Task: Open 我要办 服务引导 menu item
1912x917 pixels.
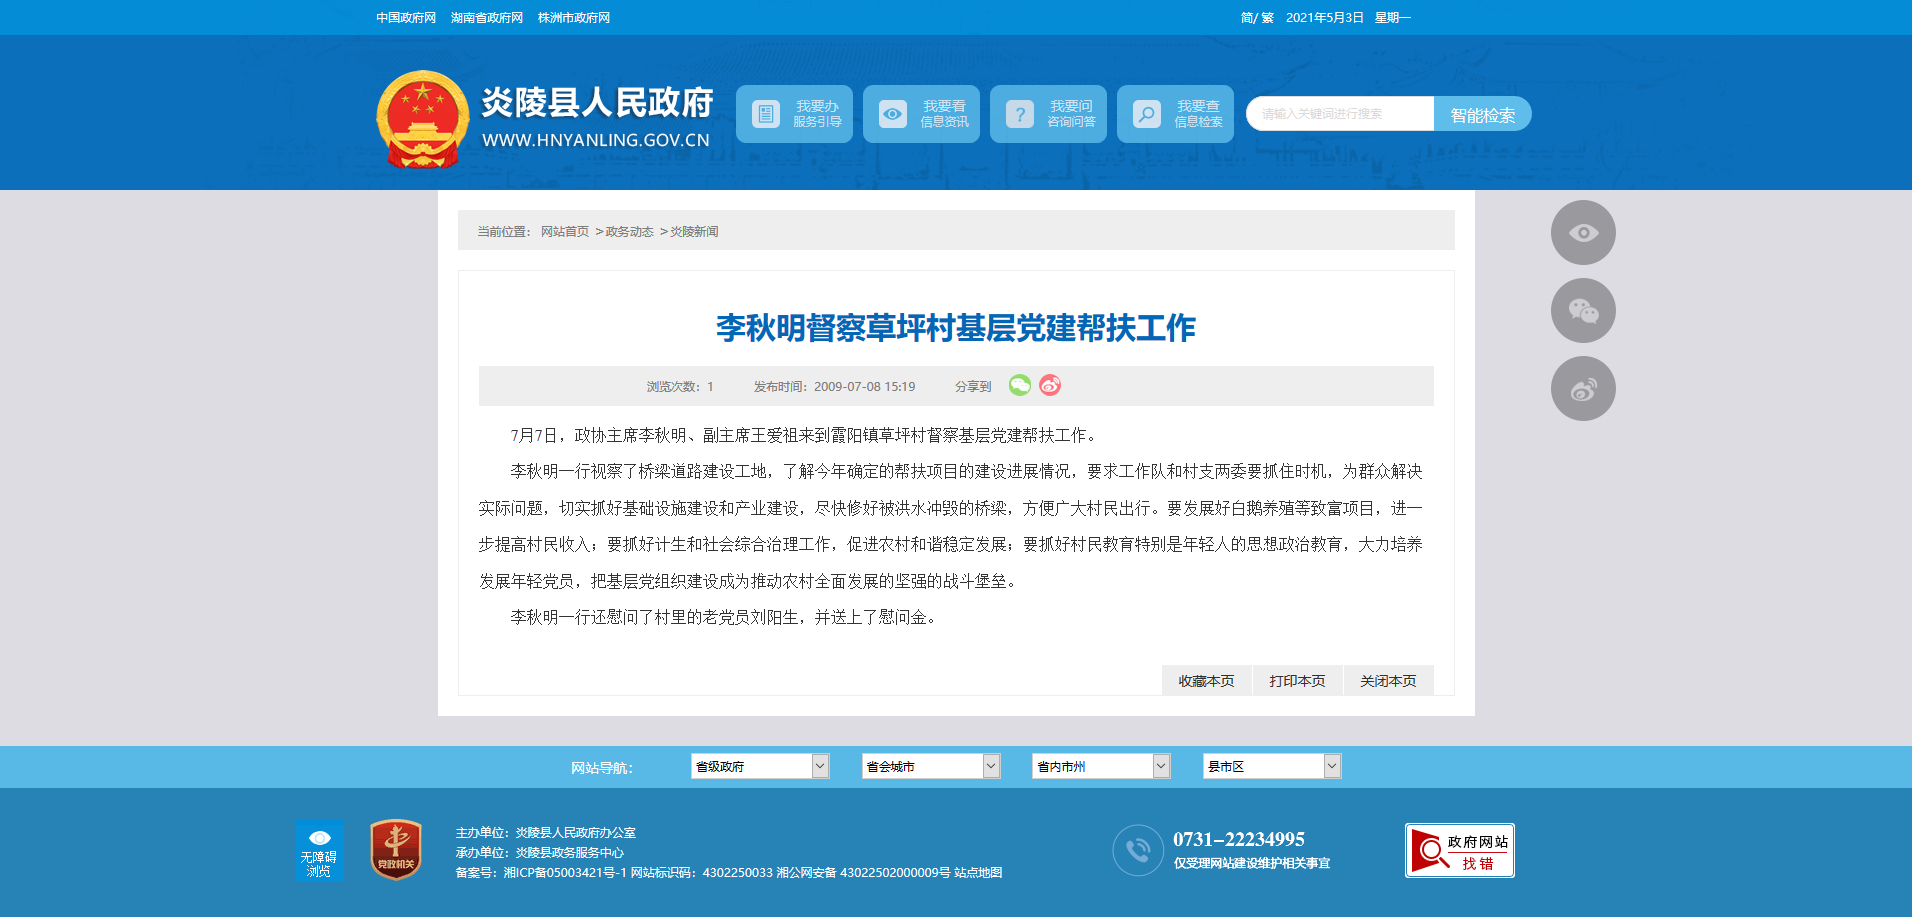Action: click(794, 114)
